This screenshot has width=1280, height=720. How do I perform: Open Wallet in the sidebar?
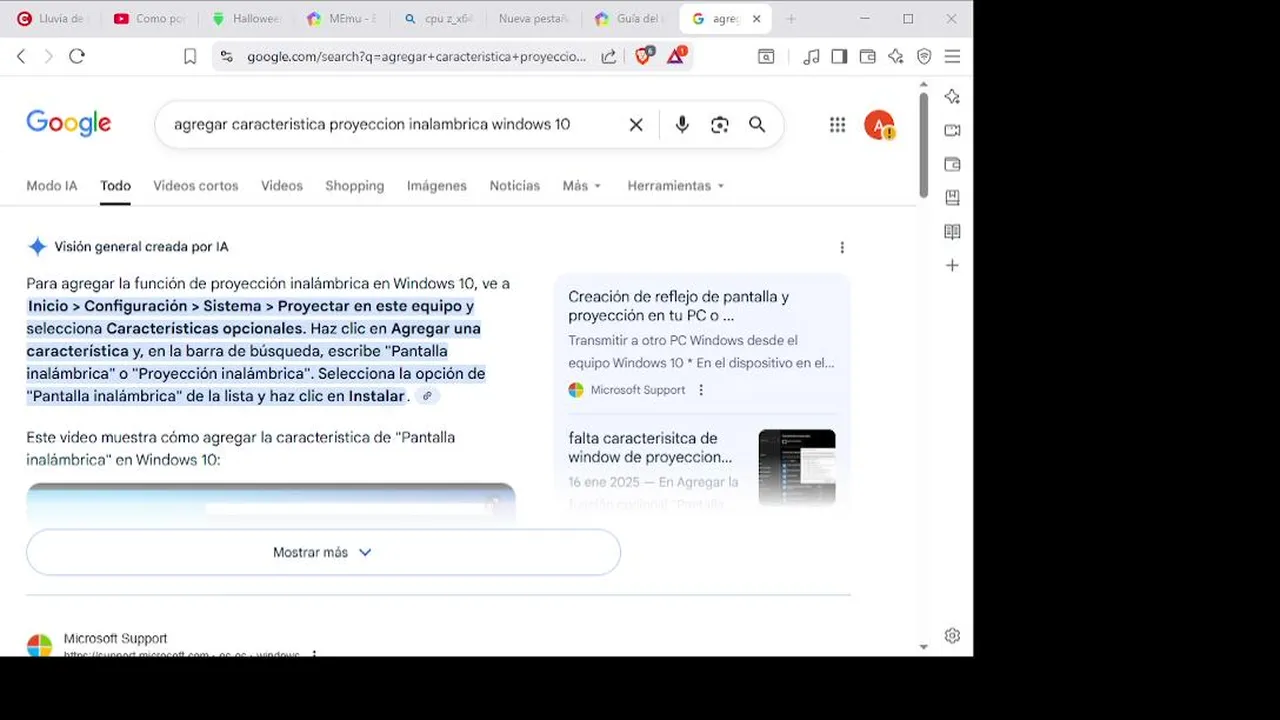coord(952,164)
